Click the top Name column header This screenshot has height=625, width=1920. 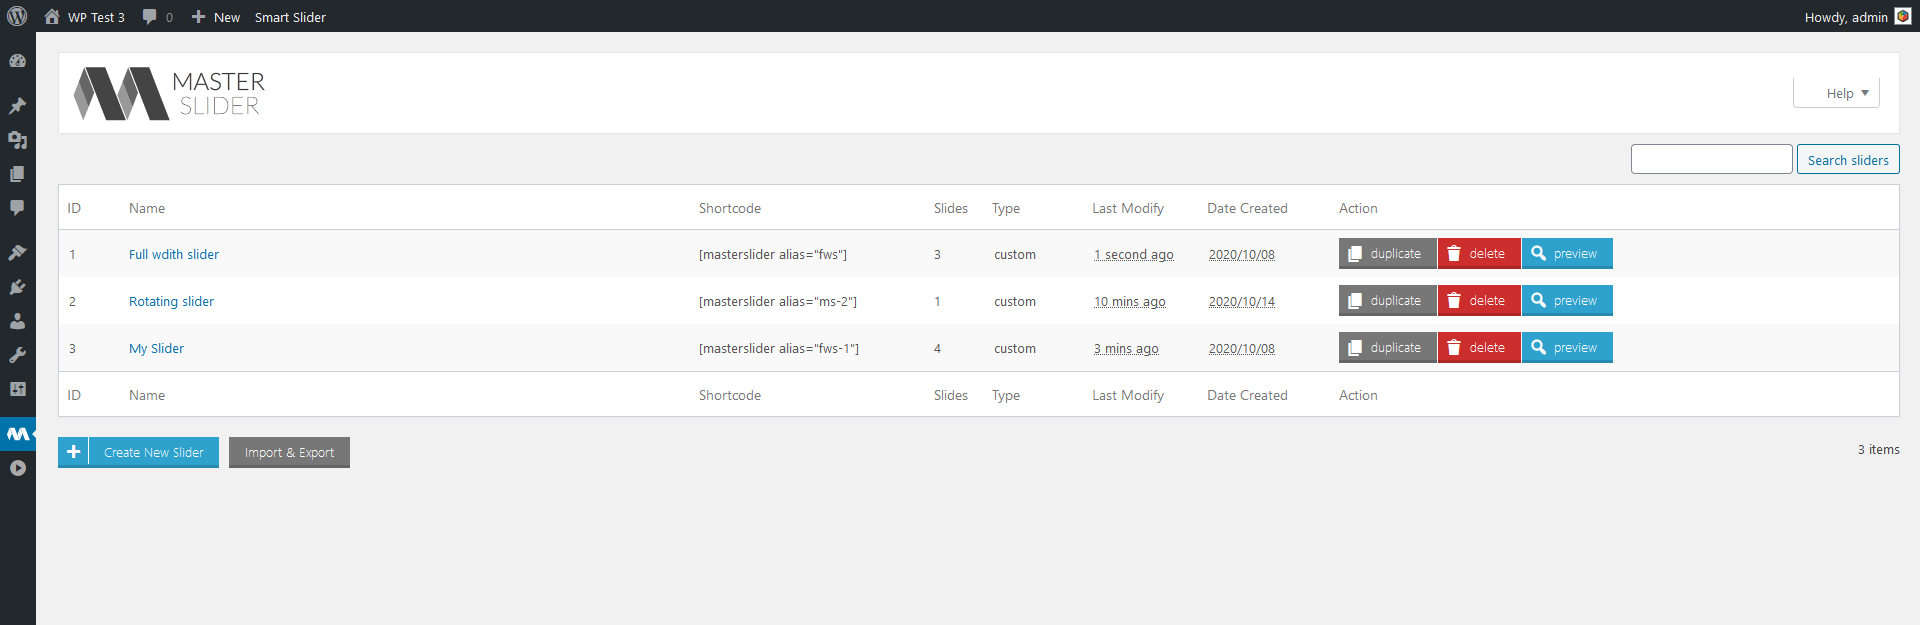coord(147,208)
